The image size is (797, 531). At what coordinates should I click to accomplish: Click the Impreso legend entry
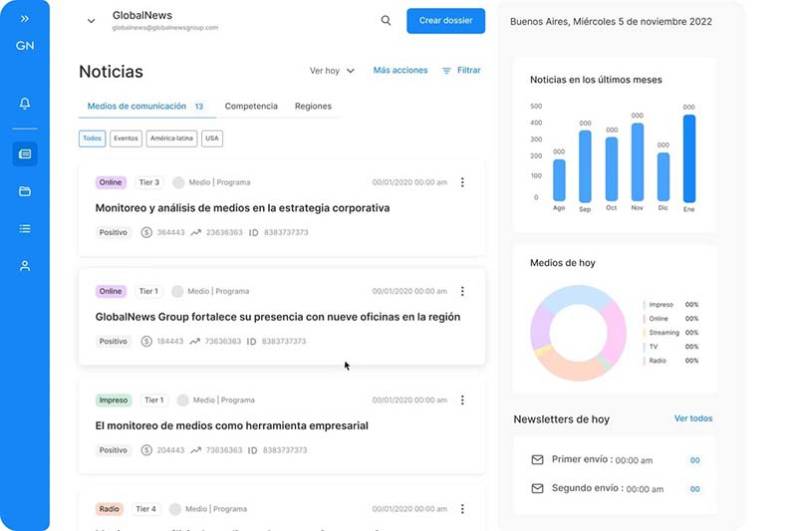point(670,305)
